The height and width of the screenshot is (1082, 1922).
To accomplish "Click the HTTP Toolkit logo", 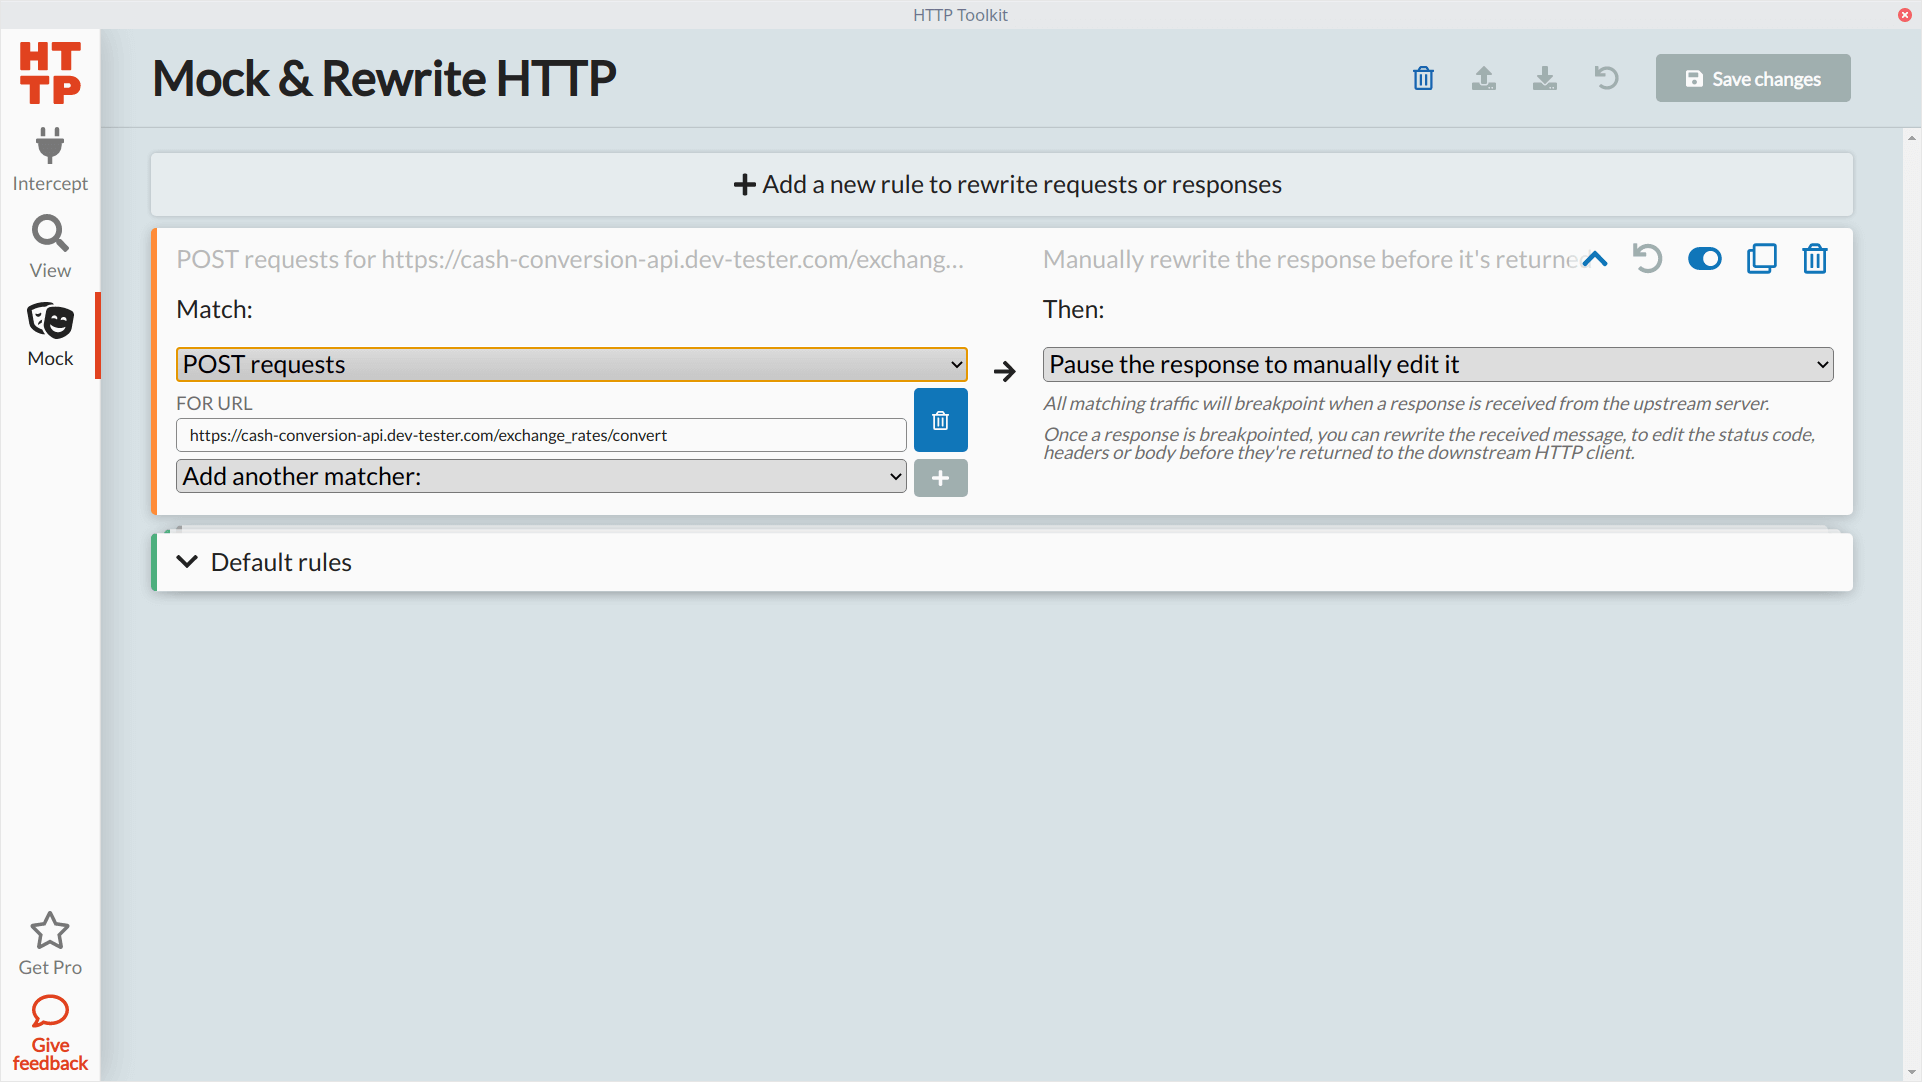I will [x=50, y=73].
